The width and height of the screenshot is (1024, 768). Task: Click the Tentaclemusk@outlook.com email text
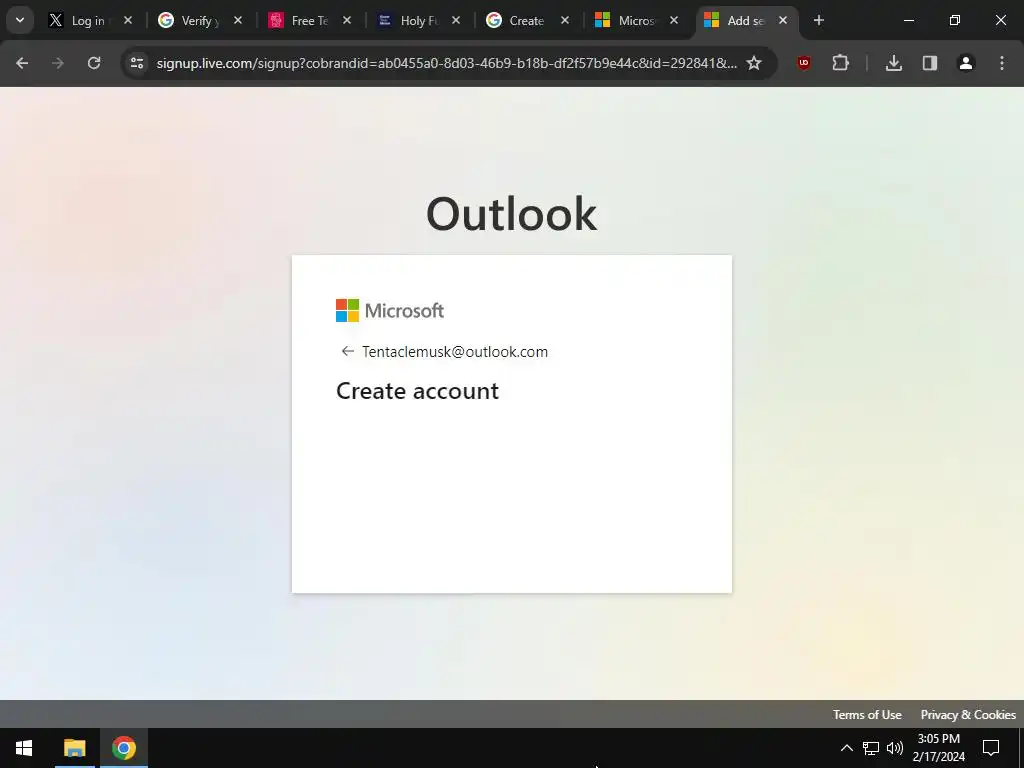coord(455,351)
